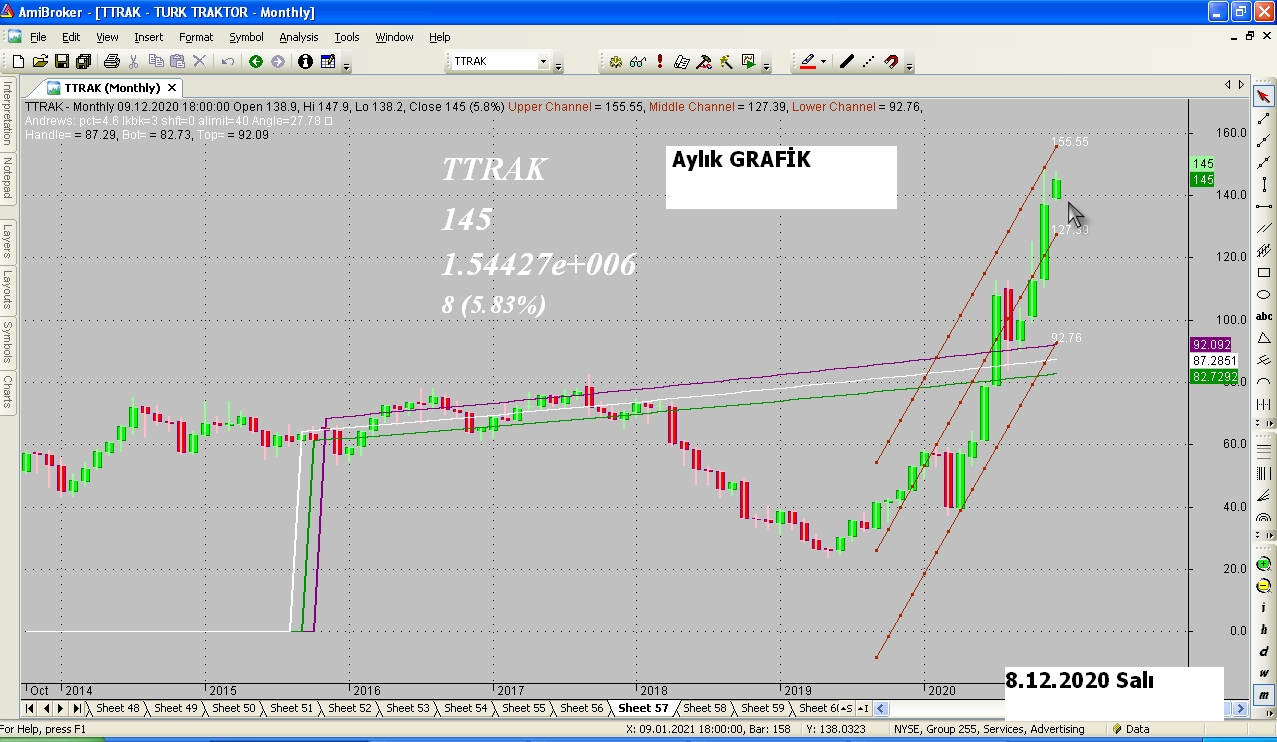This screenshot has height=742, width=1277.
Task: Create a new document with the New icon
Action: (x=18, y=61)
